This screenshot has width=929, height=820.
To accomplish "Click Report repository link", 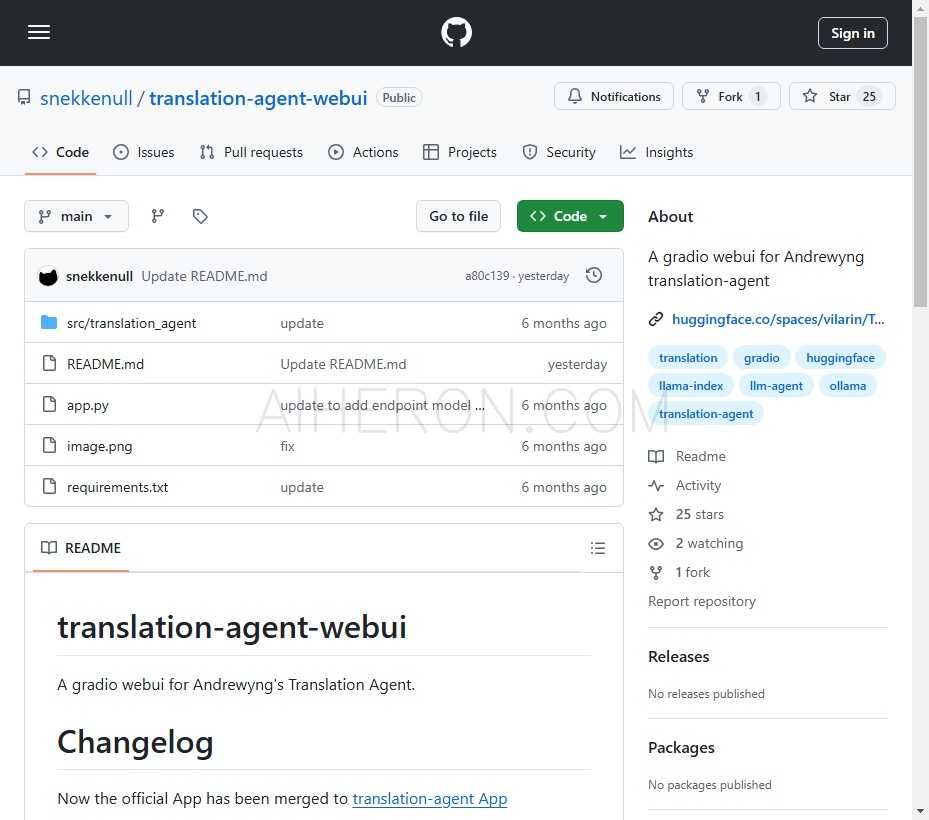I will click(702, 601).
